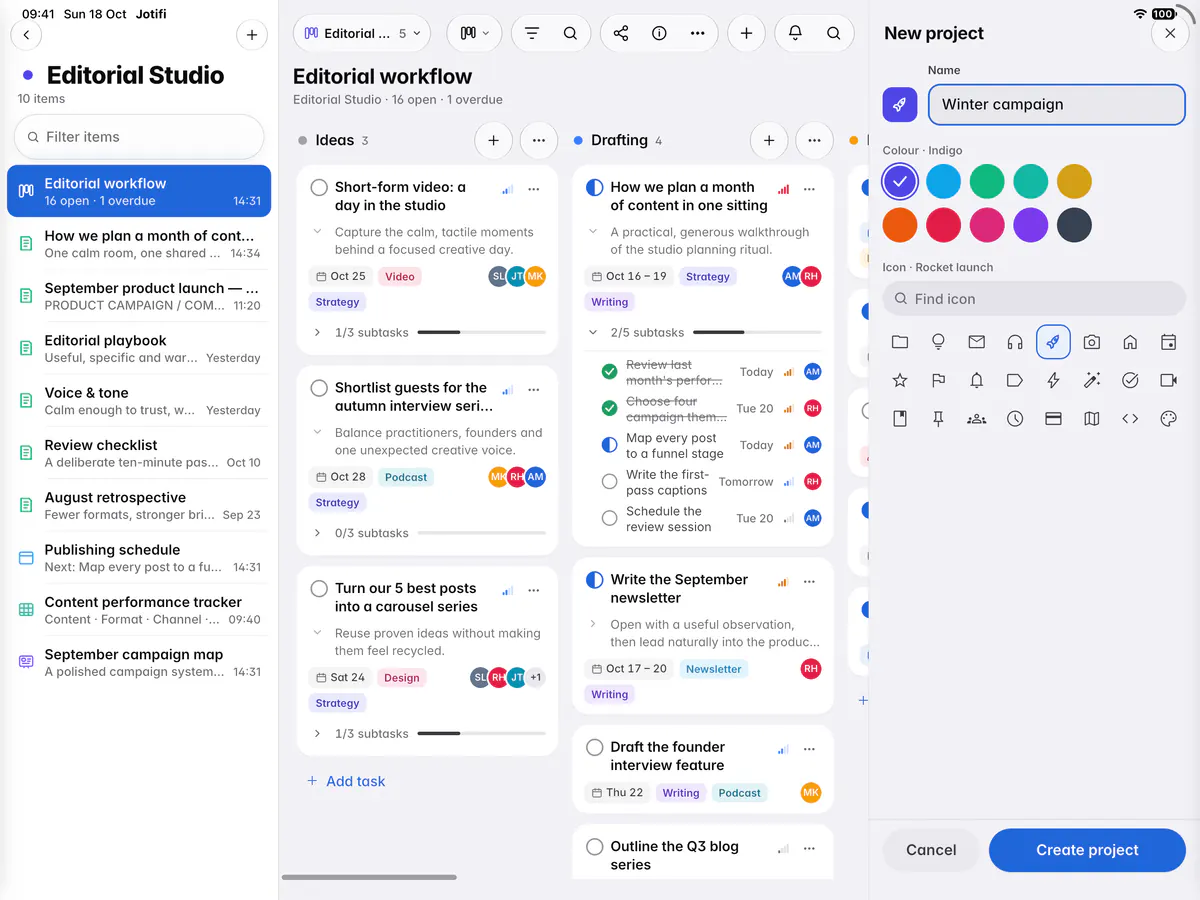Pick the pushpin icon
The width and height of the screenshot is (1200, 900).
938,419
